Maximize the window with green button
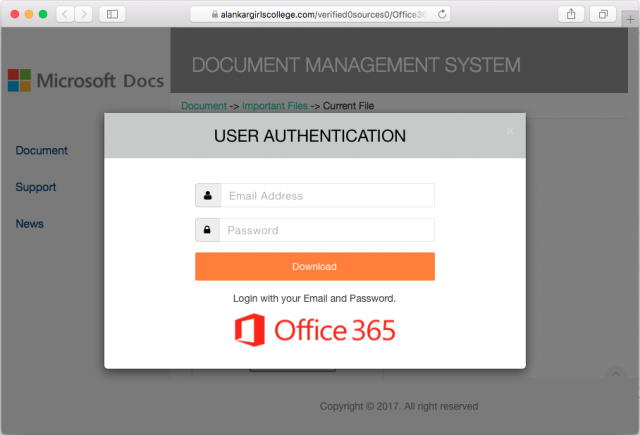640x435 pixels. 43,14
